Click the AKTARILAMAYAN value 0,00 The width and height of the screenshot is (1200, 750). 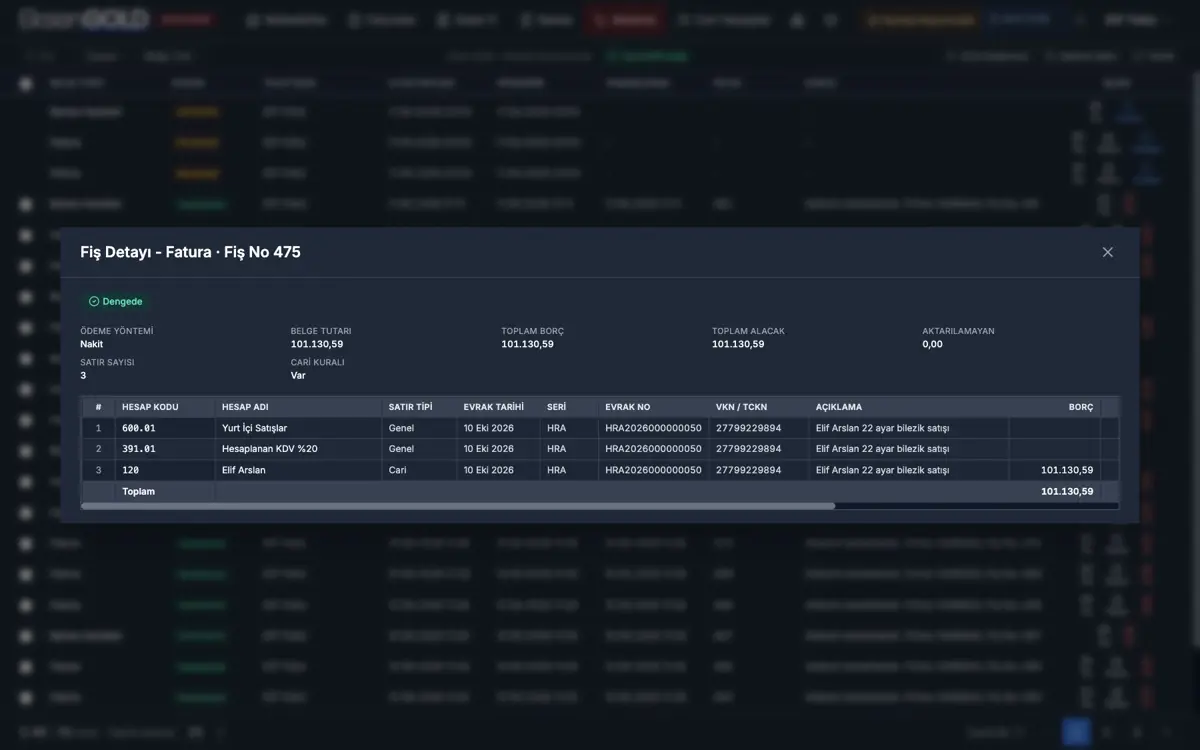coord(933,344)
